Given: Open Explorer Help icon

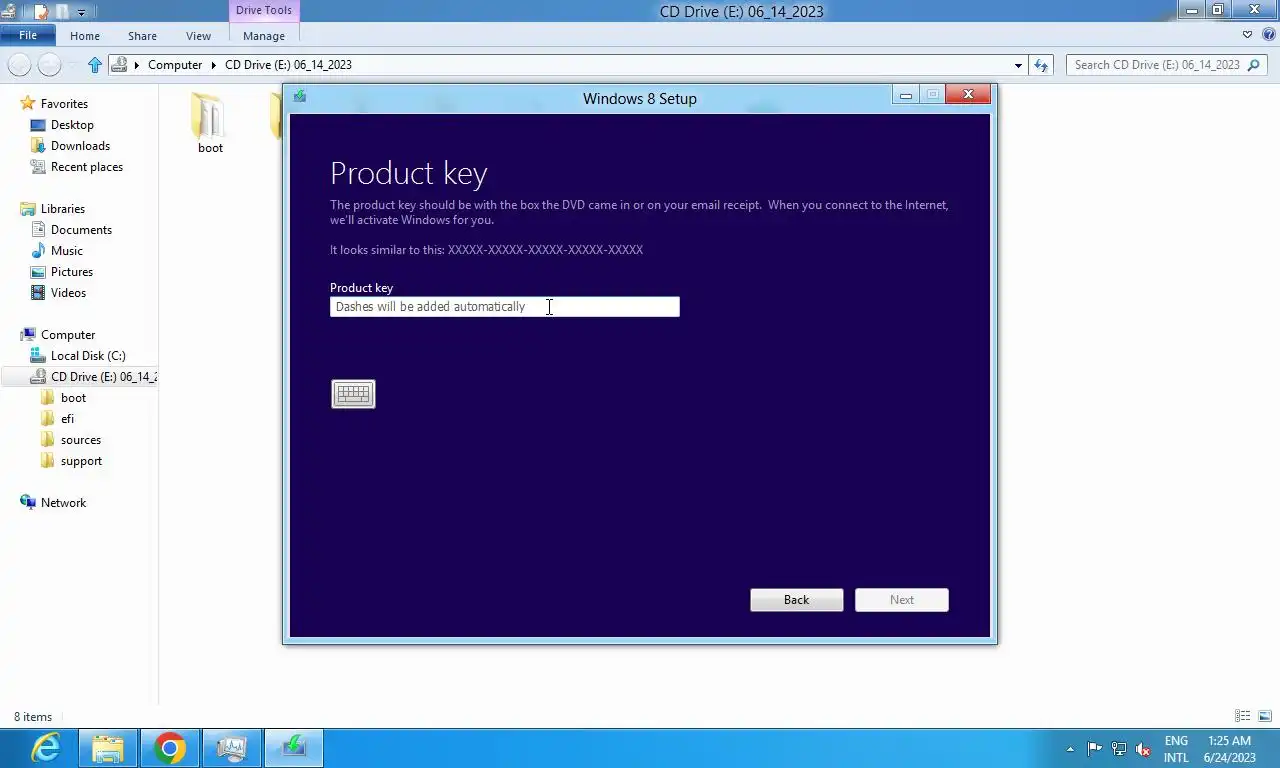Looking at the screenshot, I should pyautogui.click(x=1268, y=35).
